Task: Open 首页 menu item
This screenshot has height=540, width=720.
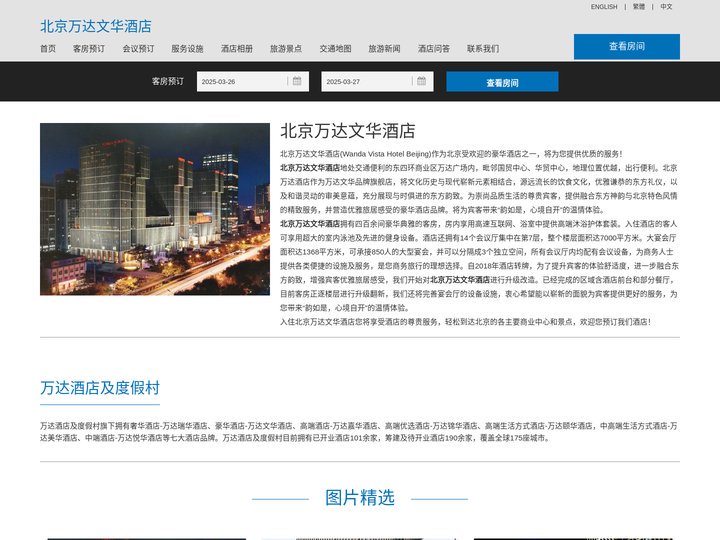Action: tap(48, 49)
